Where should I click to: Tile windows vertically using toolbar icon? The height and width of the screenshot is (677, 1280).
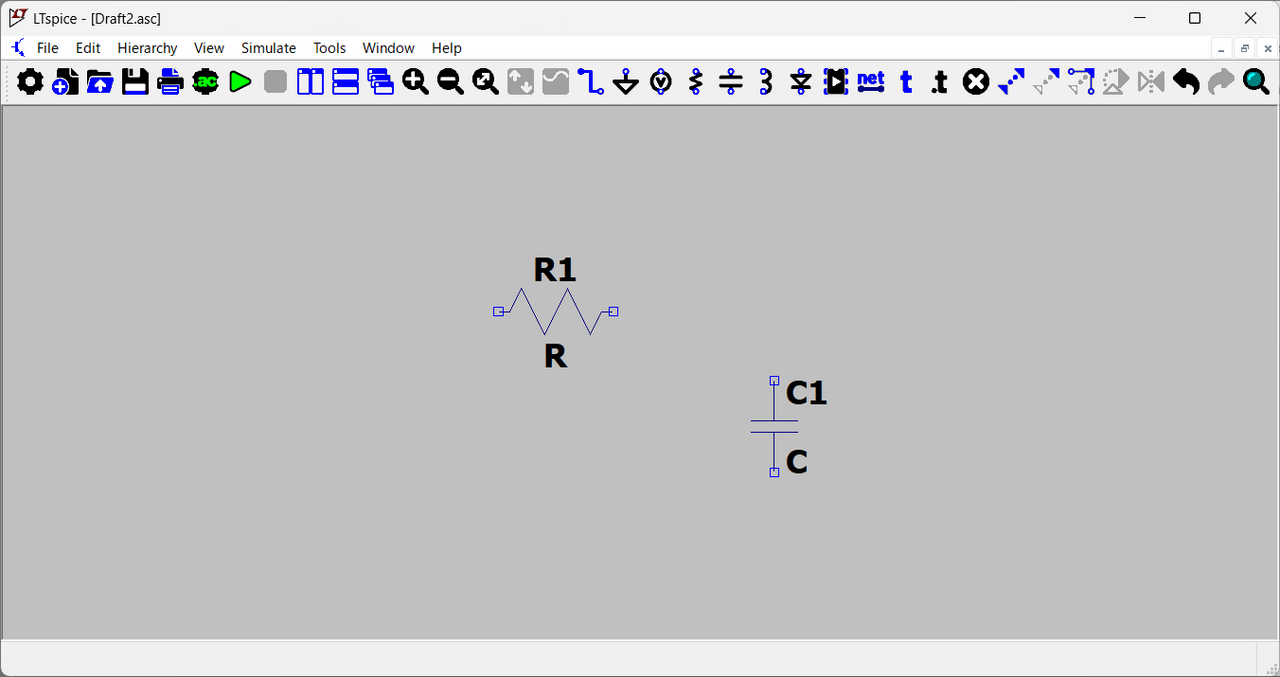(310, 82)
